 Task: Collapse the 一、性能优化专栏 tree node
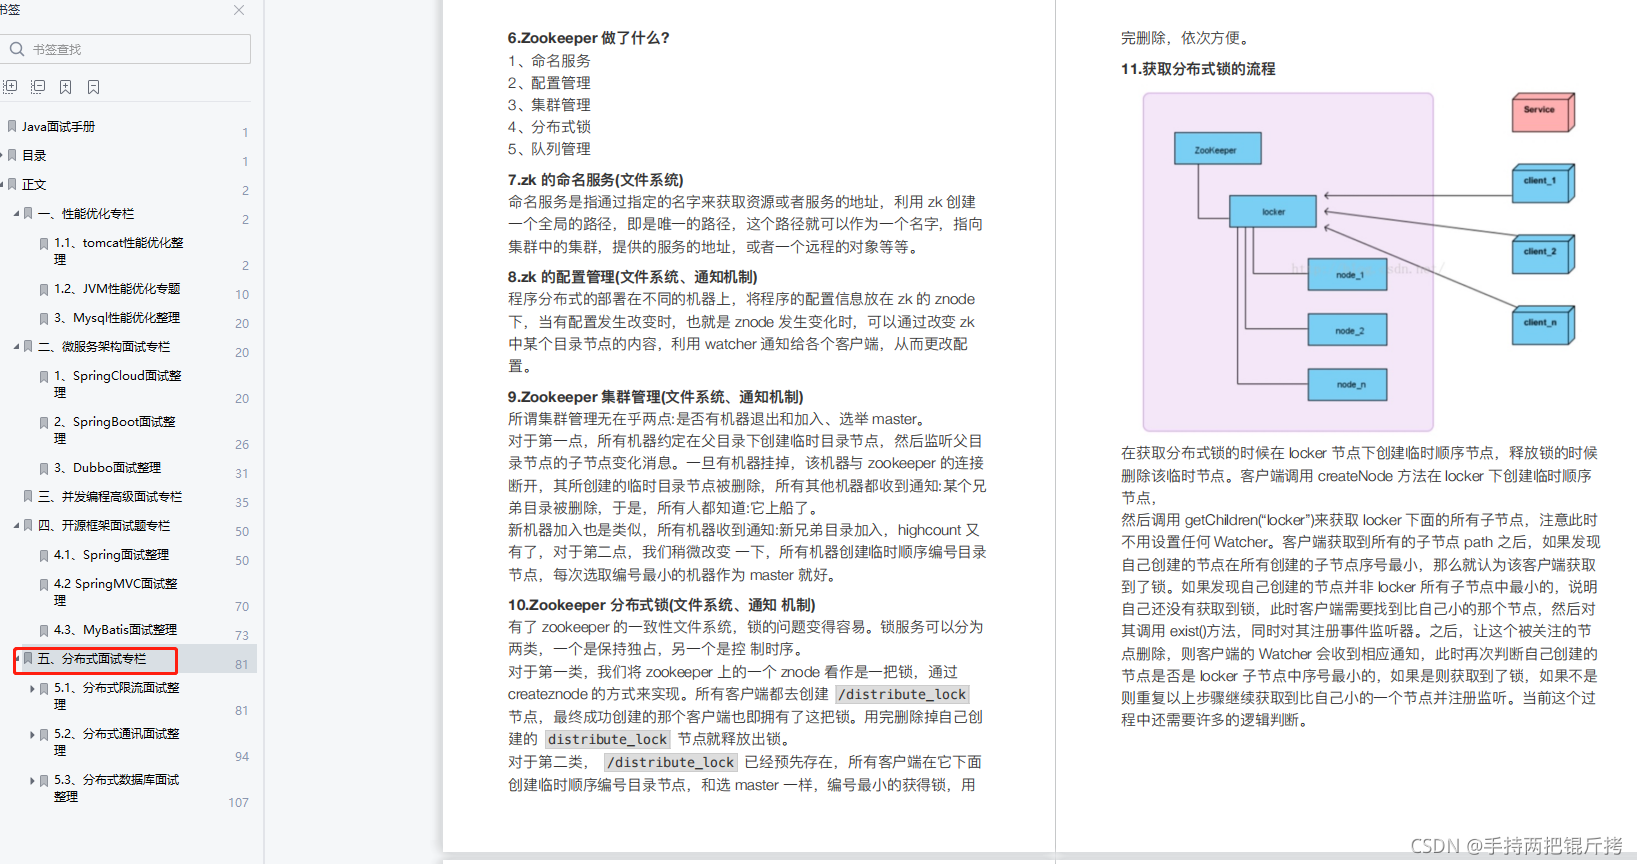pyautogui.click(x=16, y=213)
